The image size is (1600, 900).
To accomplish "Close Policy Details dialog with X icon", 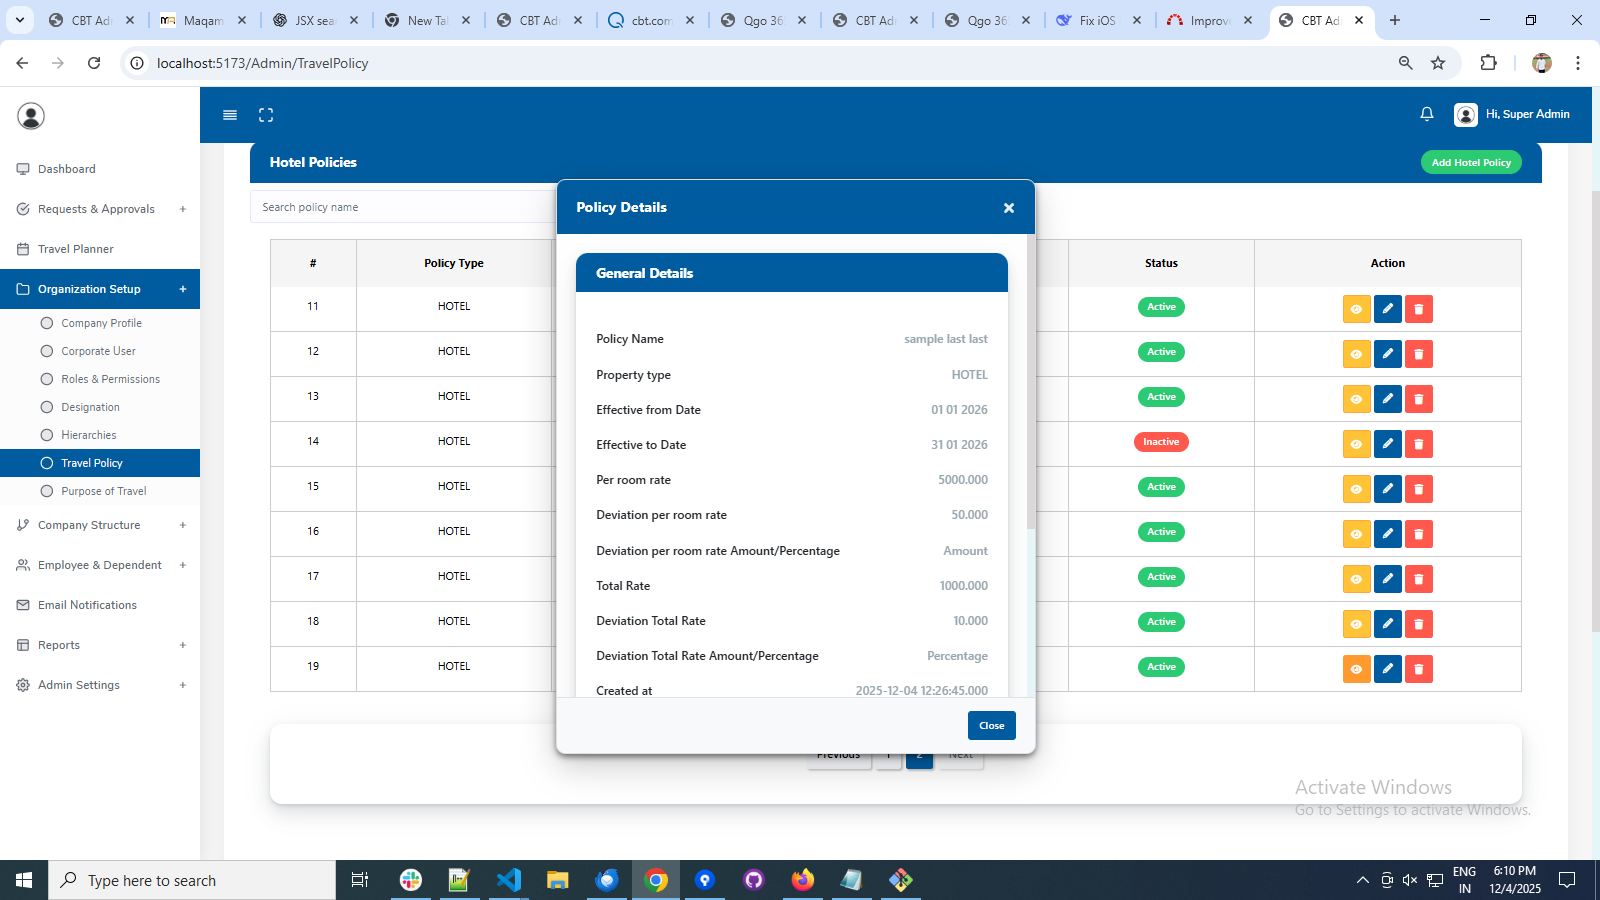I will pos(1009,208).
